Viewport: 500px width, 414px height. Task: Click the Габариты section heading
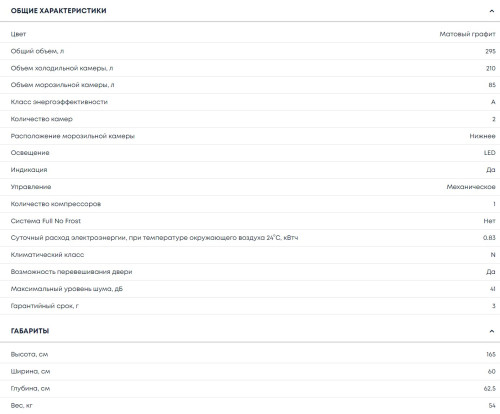30,331
